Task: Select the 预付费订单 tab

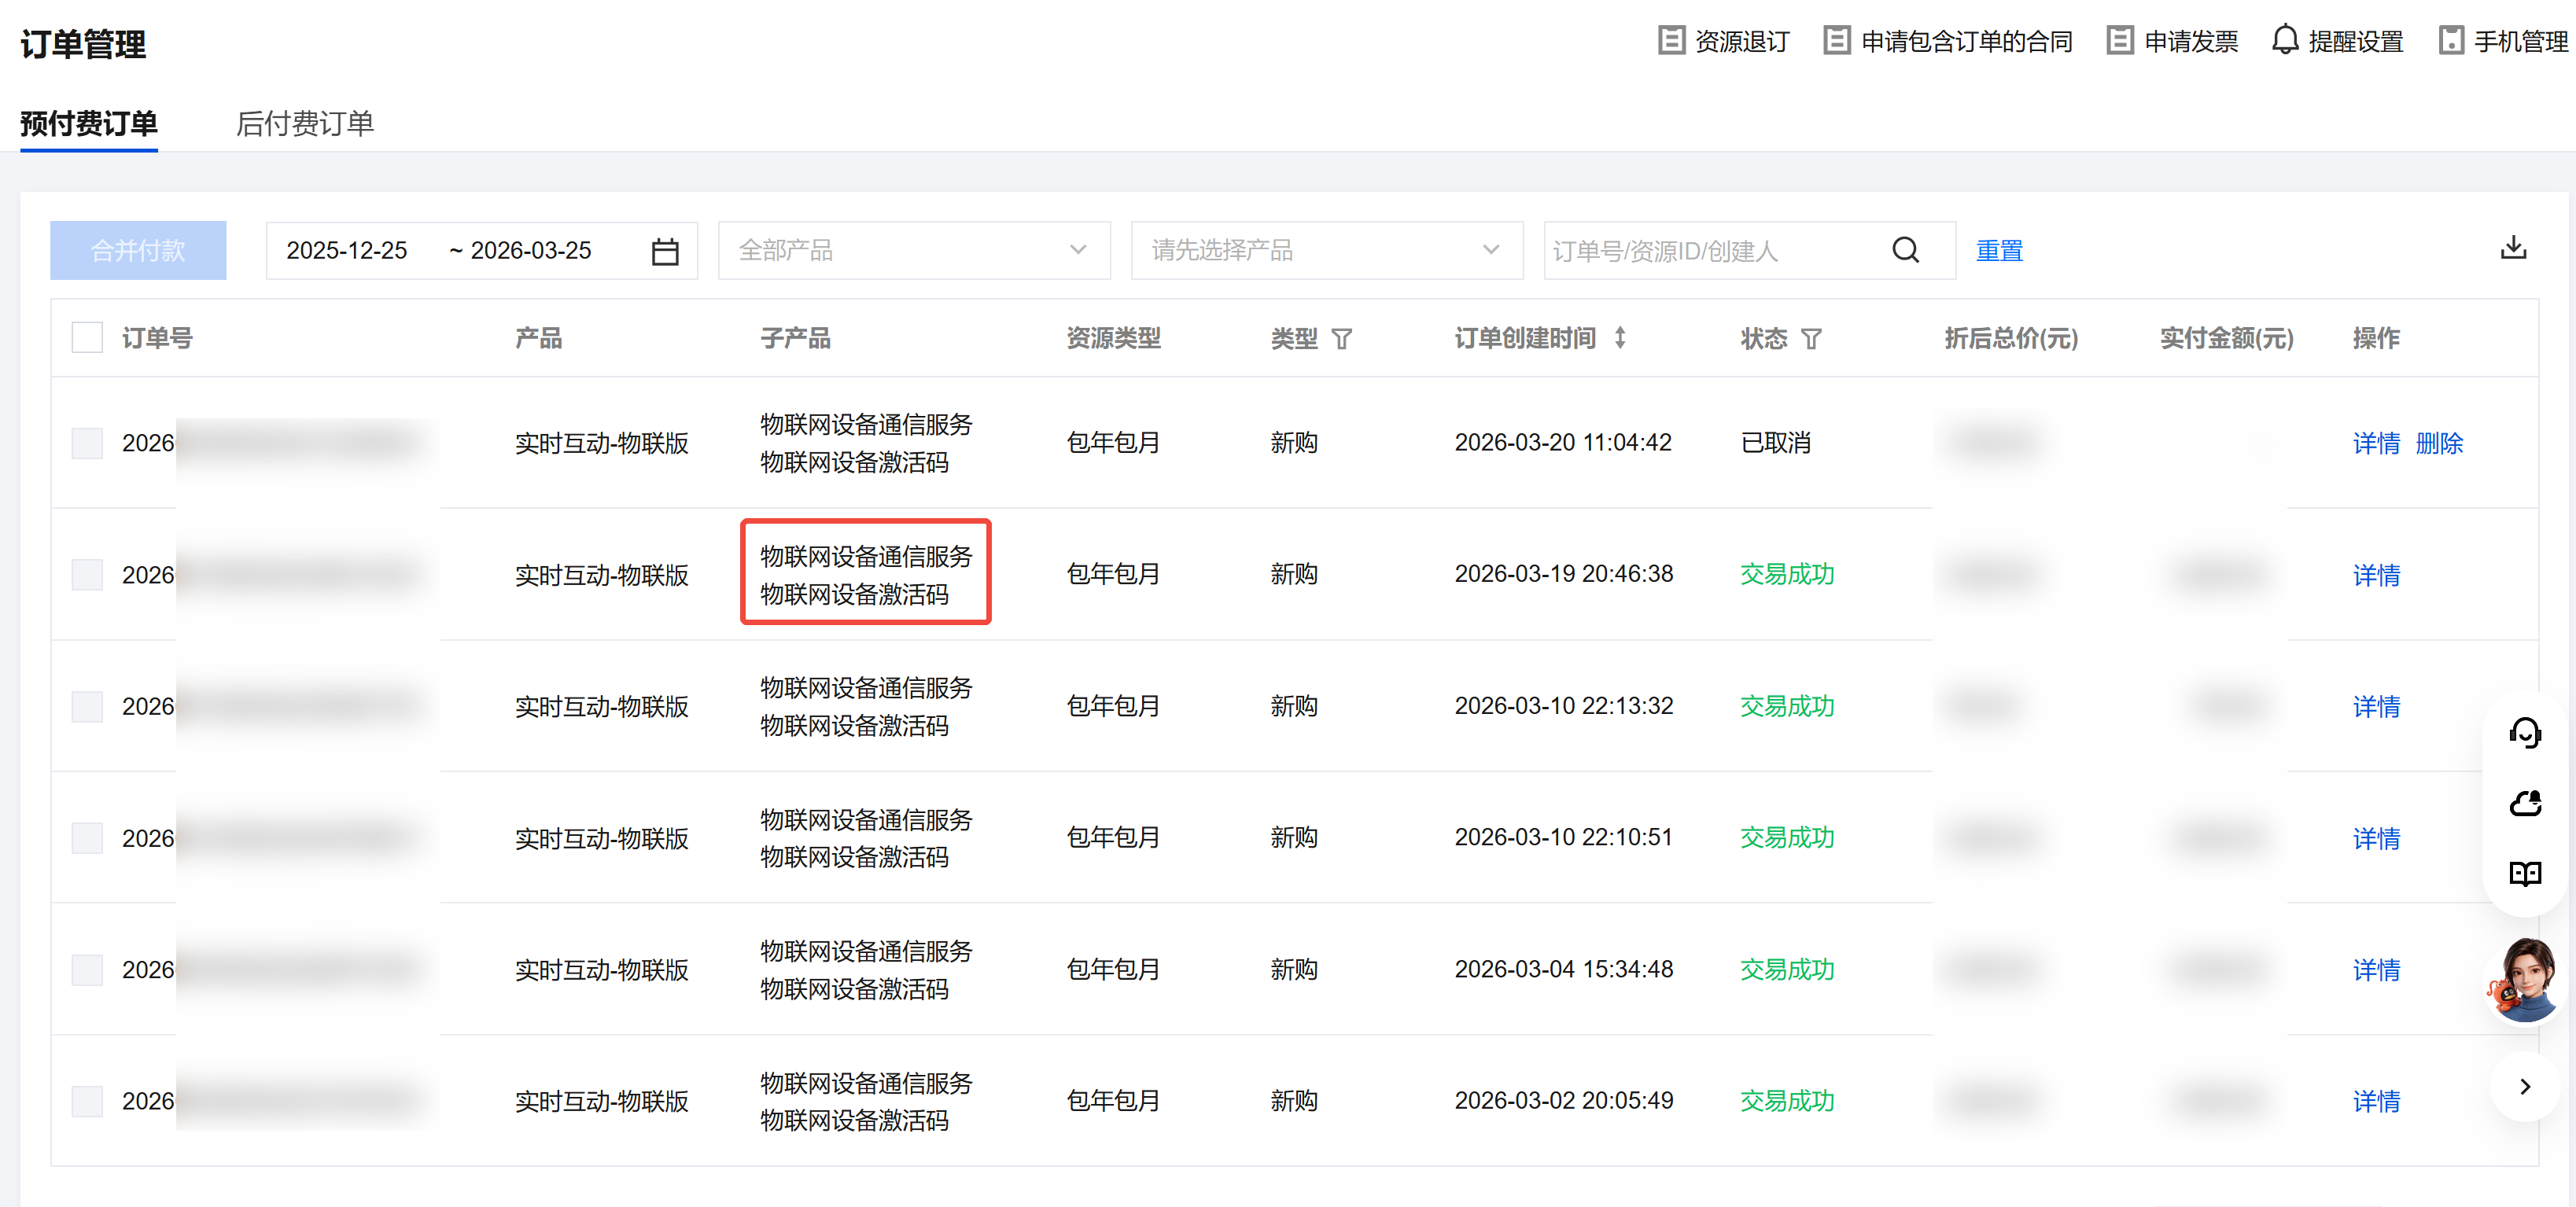Action: pyautogui.click(x=89, y=123)
